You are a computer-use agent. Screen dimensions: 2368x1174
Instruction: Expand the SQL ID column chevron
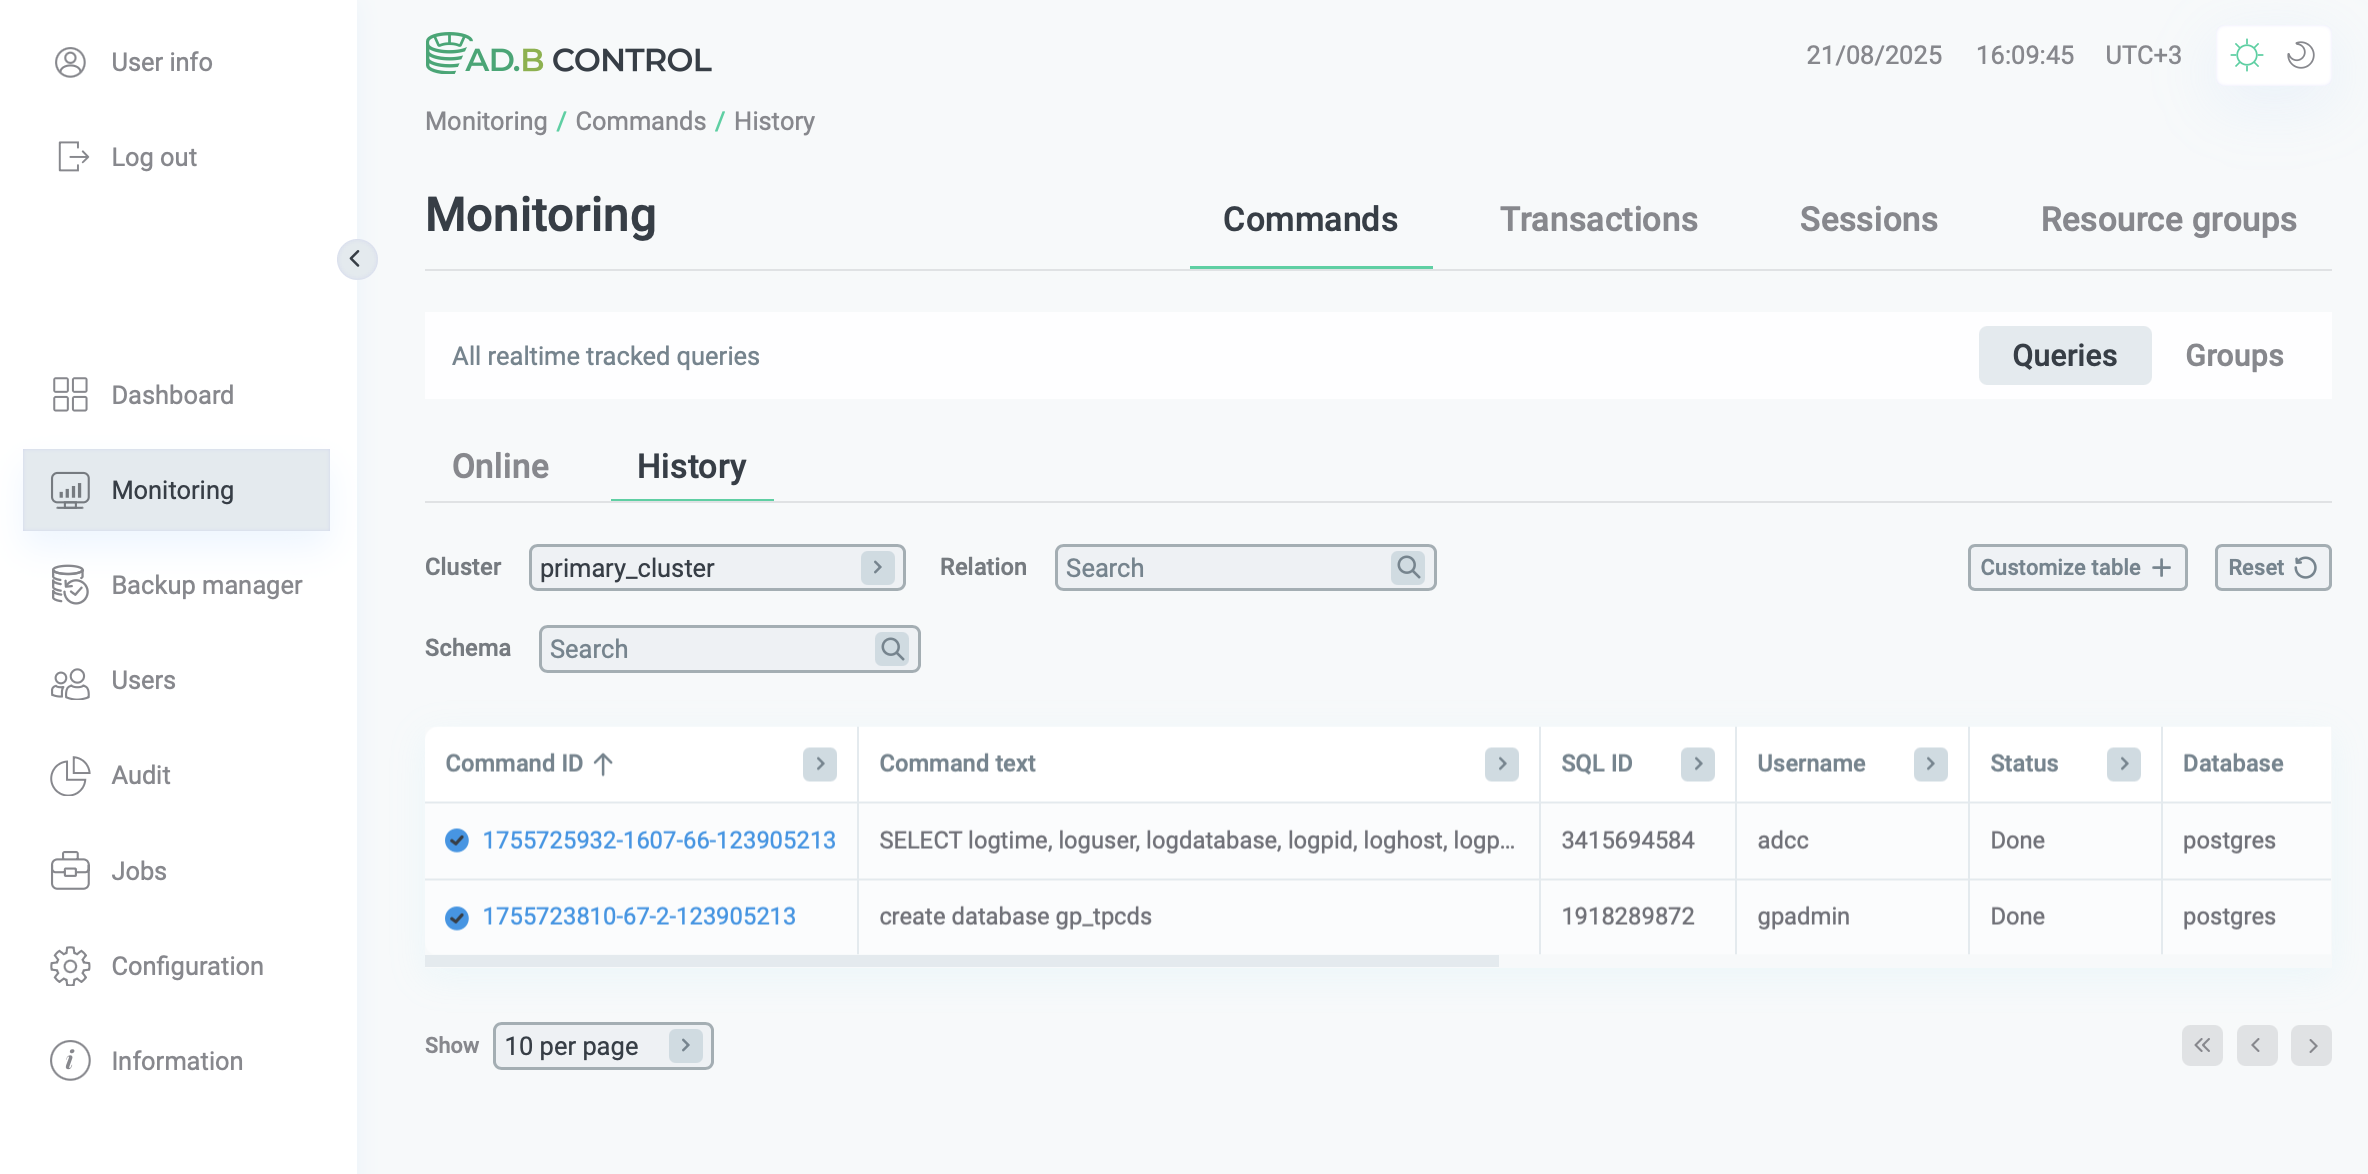pos(1697,763)
